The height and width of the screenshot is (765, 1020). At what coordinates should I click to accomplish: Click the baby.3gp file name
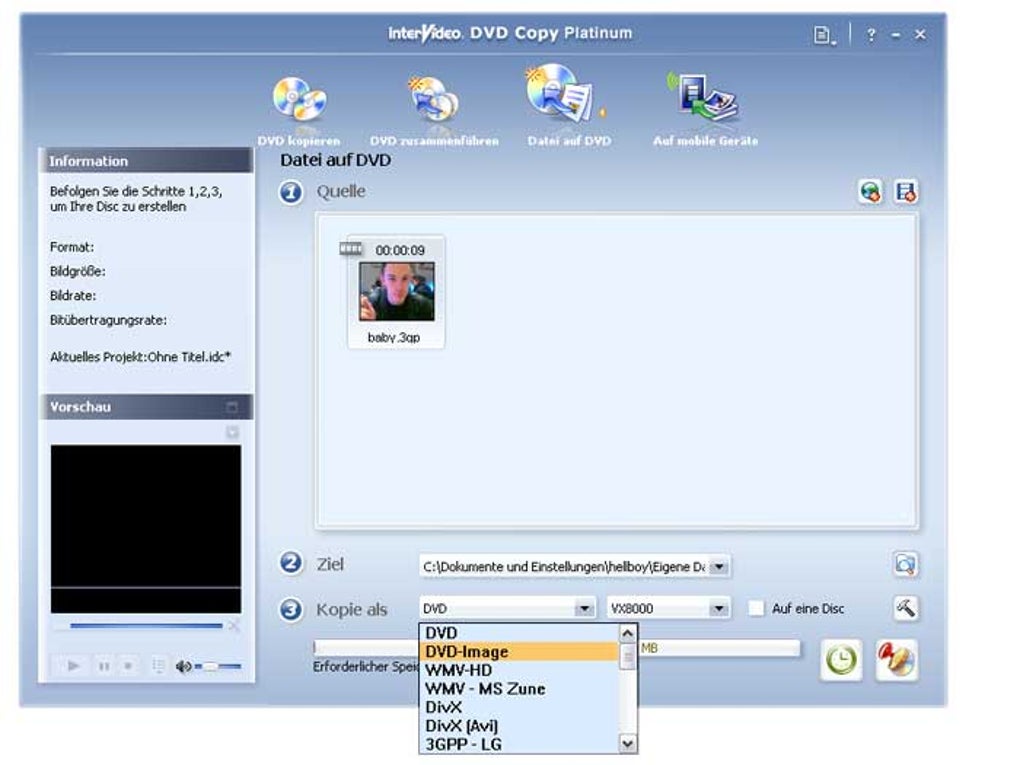(x=394, y=338)
